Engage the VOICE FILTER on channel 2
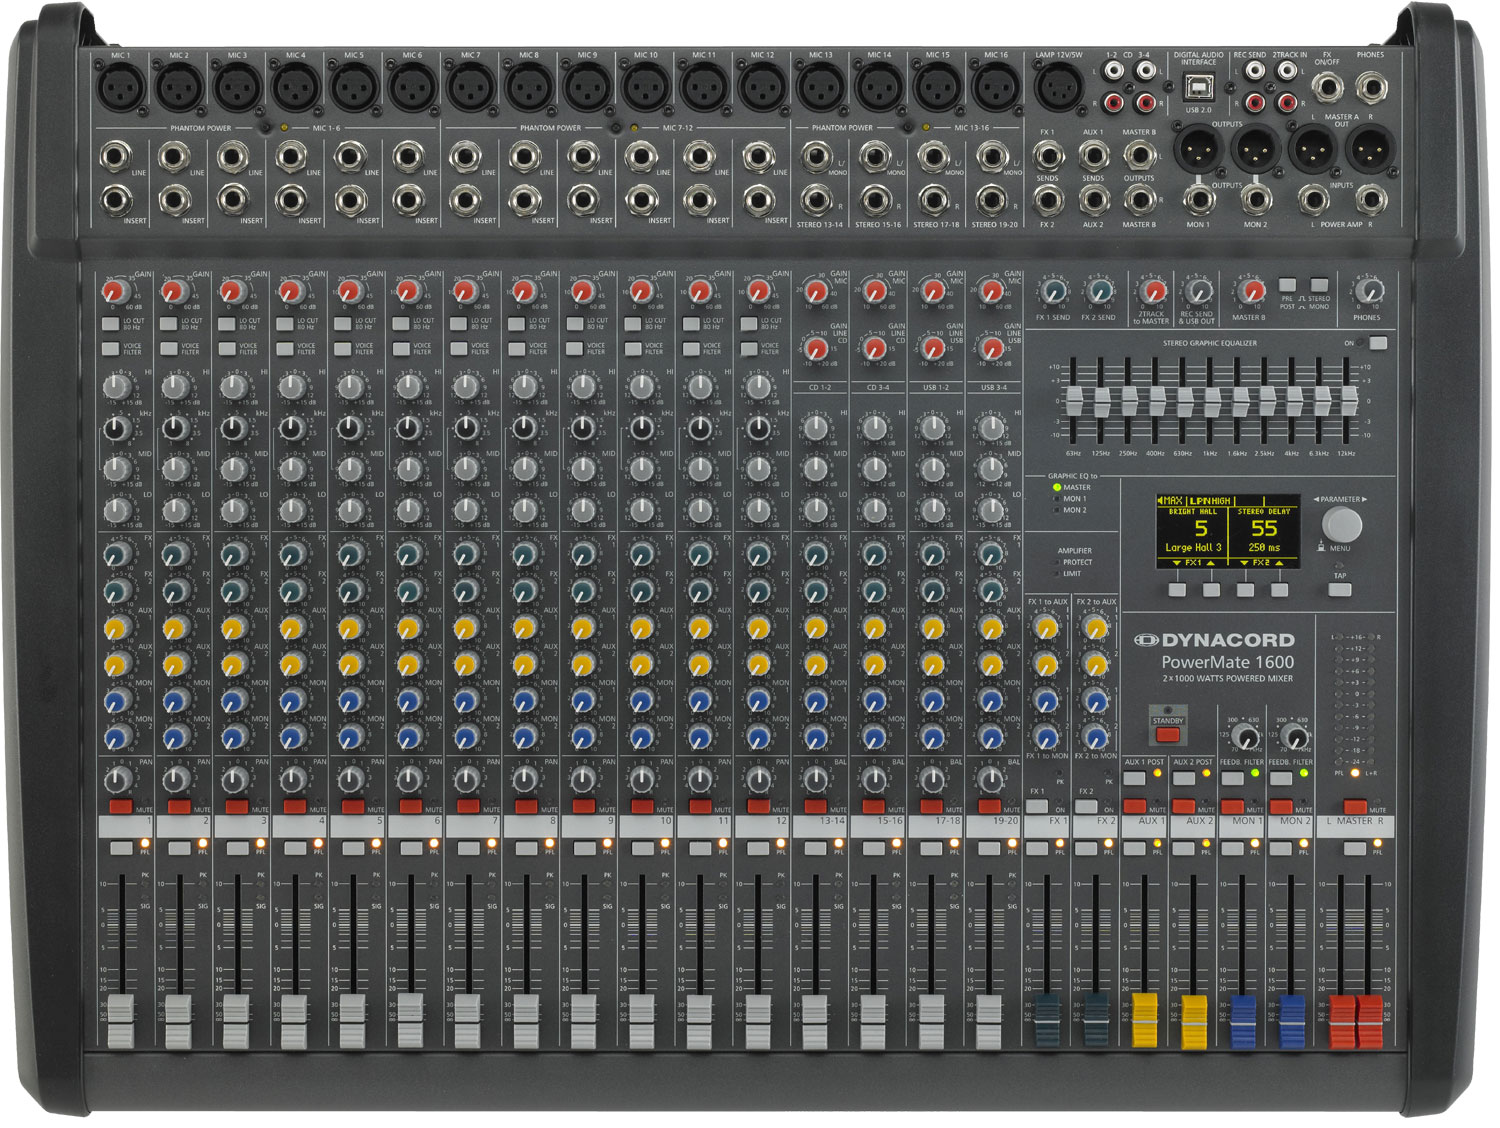1500x1128 pixels. (168, 349)
